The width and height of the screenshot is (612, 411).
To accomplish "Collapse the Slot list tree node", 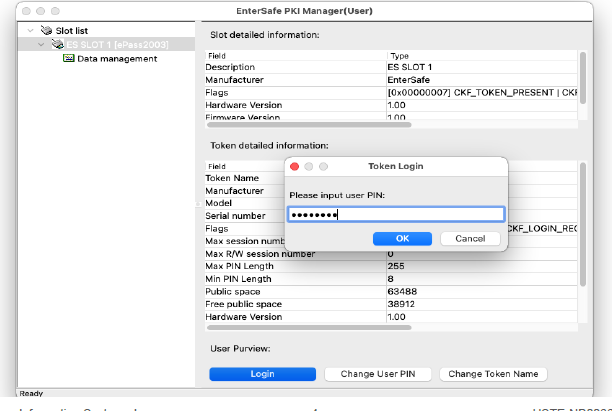I will (30, 30).
